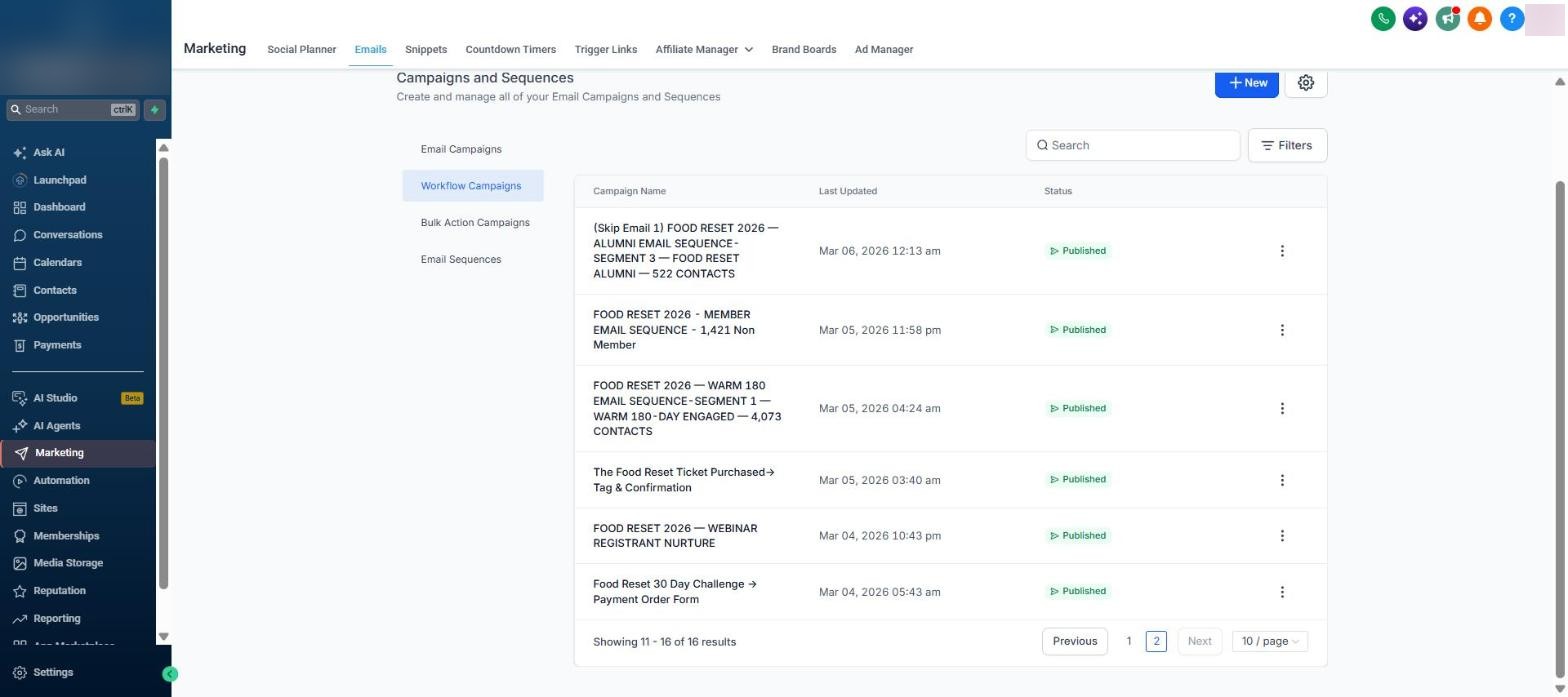The height and width of the screenshot is (697, 1568).
Task: Click the green quick-action icon beside sidebar search
Action: click(x=154, y=110)
